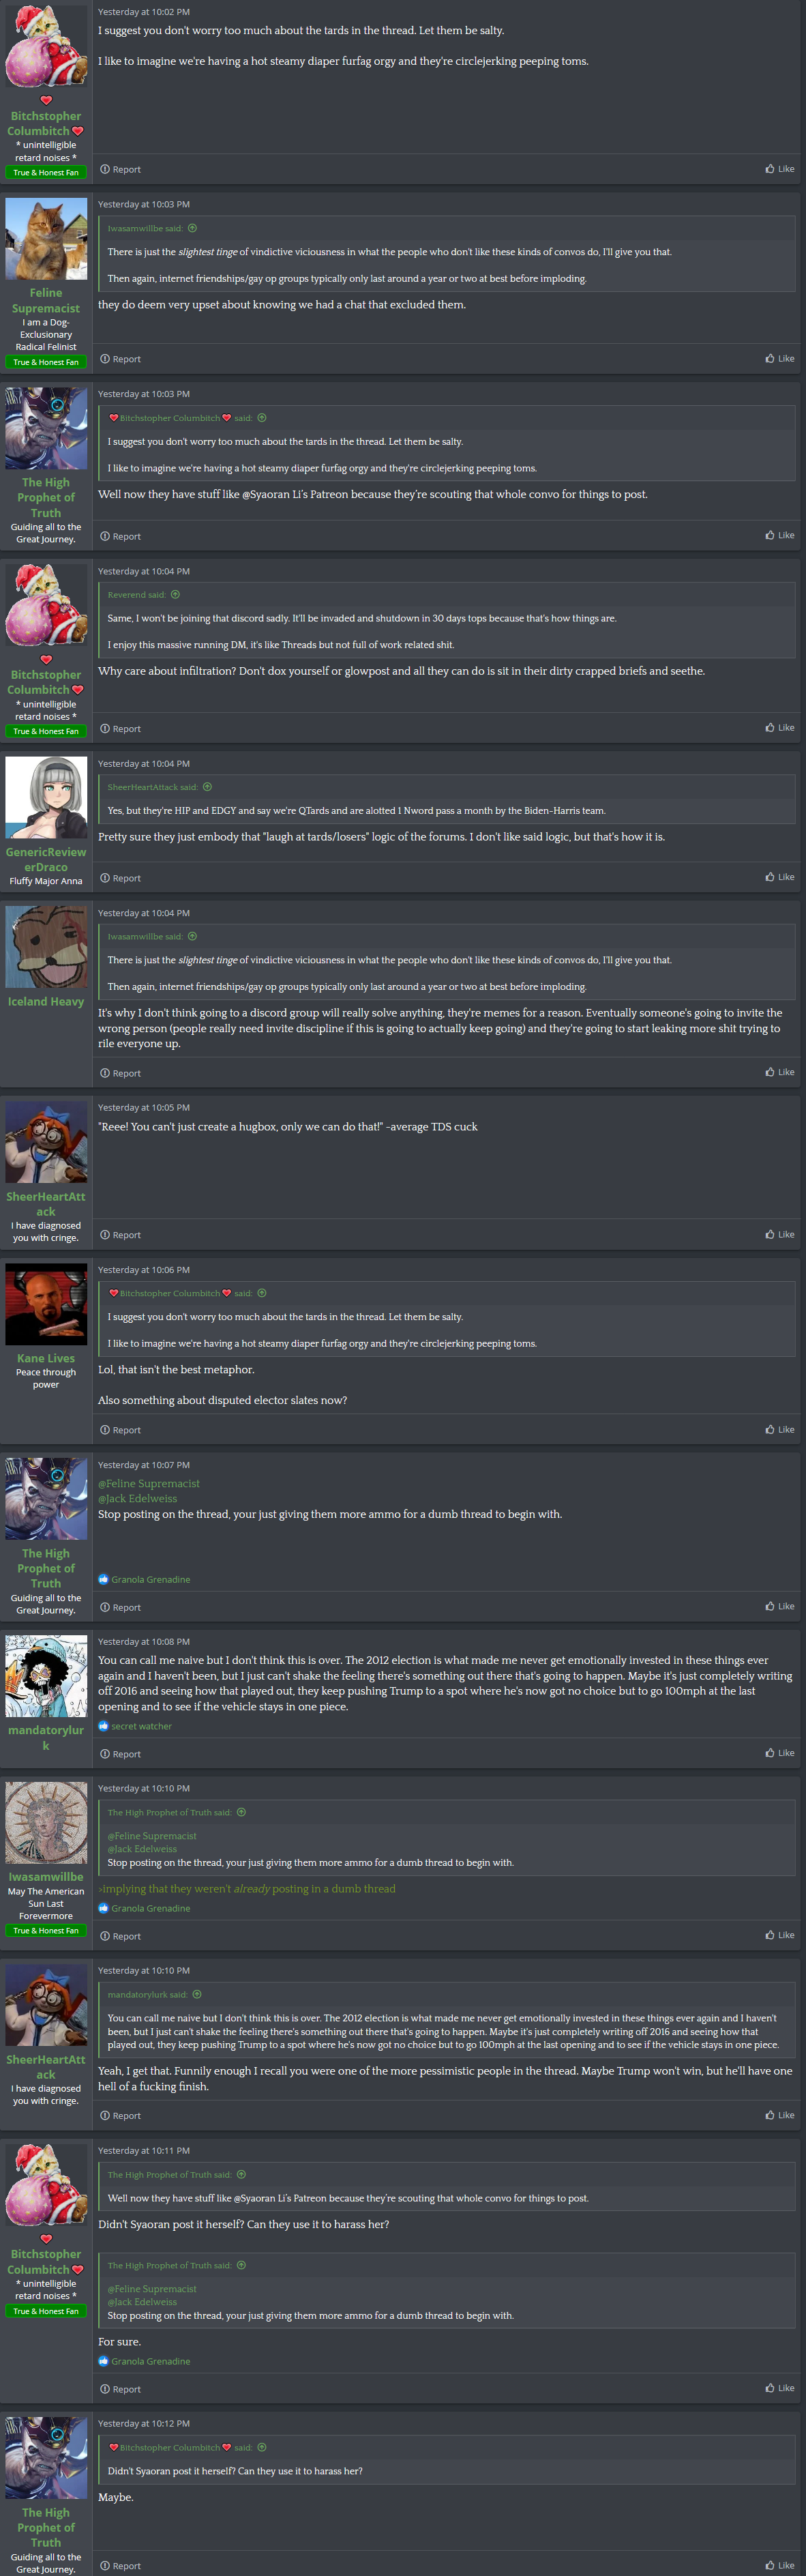Open Feline Supremacist's cat avatar
Image resolution: width=806 pixels, height=2576 pixels.
pos(46,239)
